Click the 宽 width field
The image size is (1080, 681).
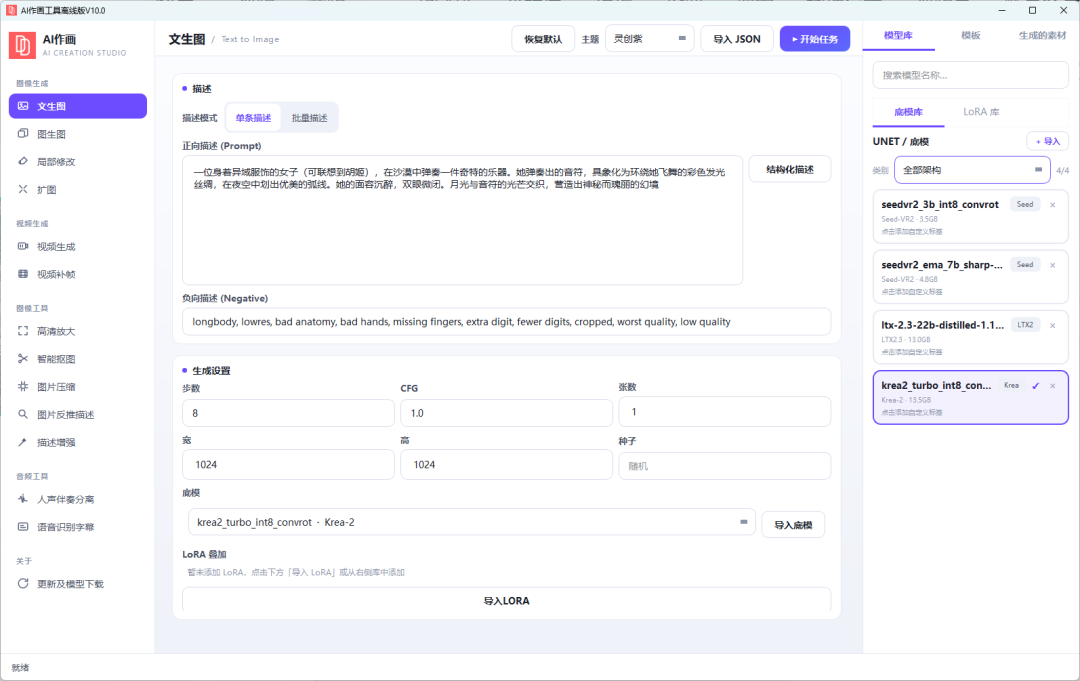pyautogui.click(x=288, y=465)
